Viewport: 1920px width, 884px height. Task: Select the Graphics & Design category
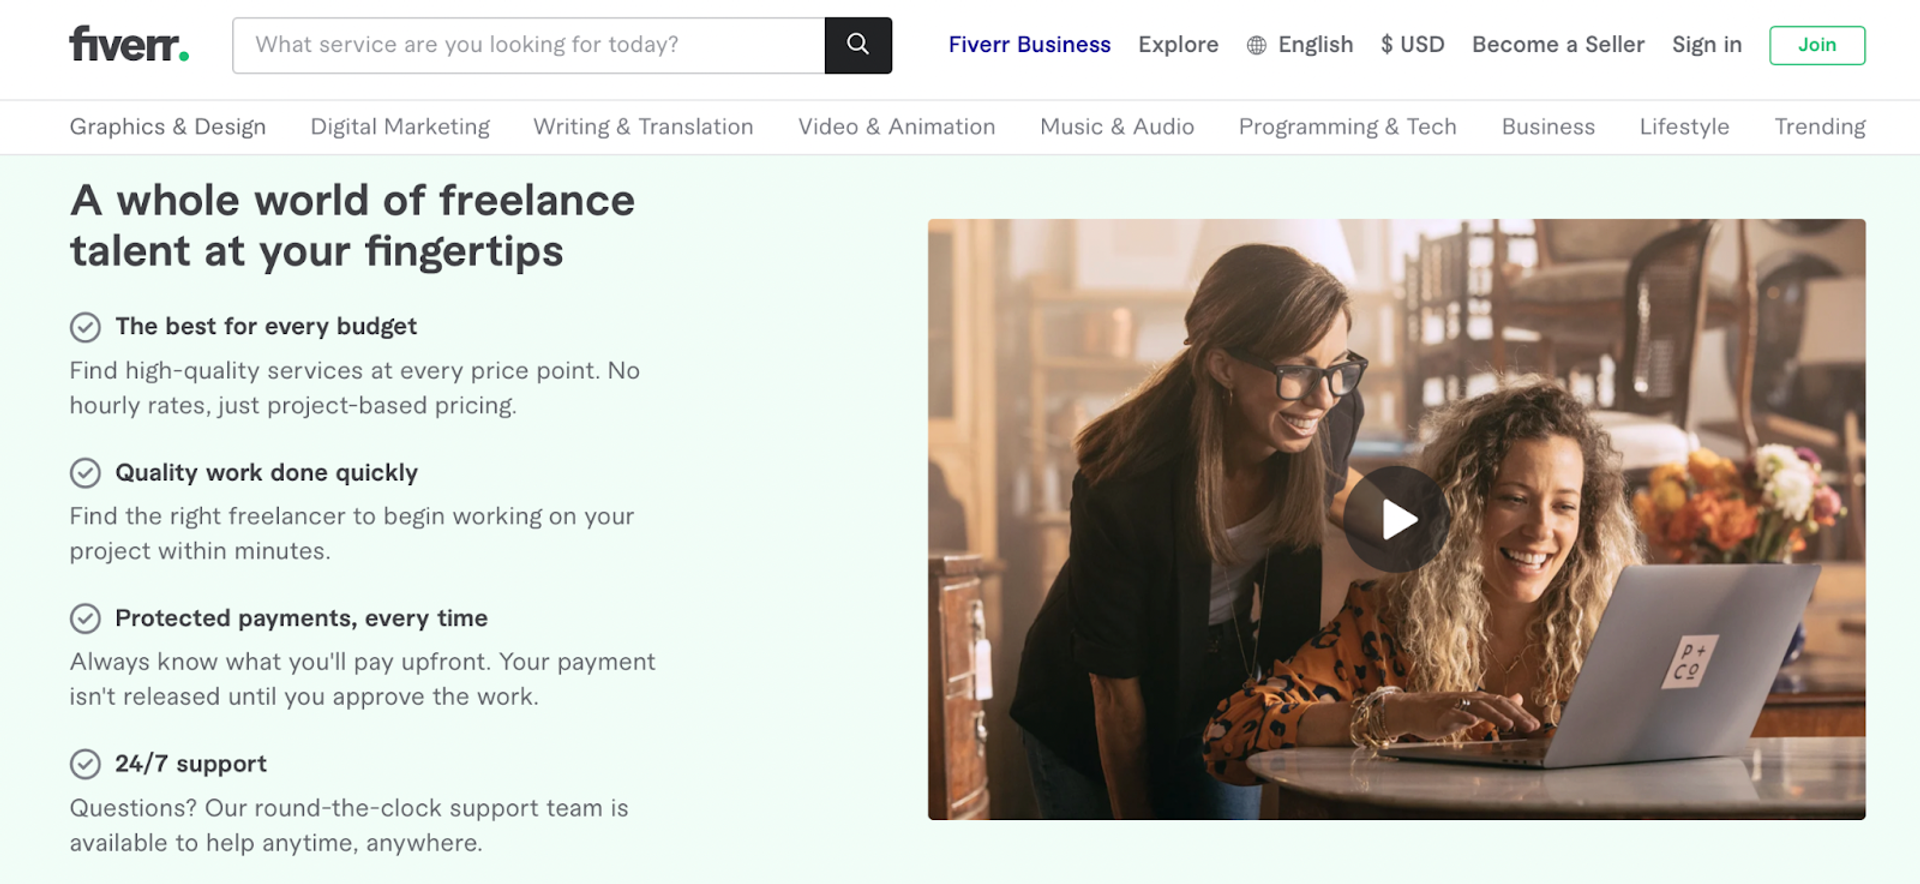tap(167, 127)
